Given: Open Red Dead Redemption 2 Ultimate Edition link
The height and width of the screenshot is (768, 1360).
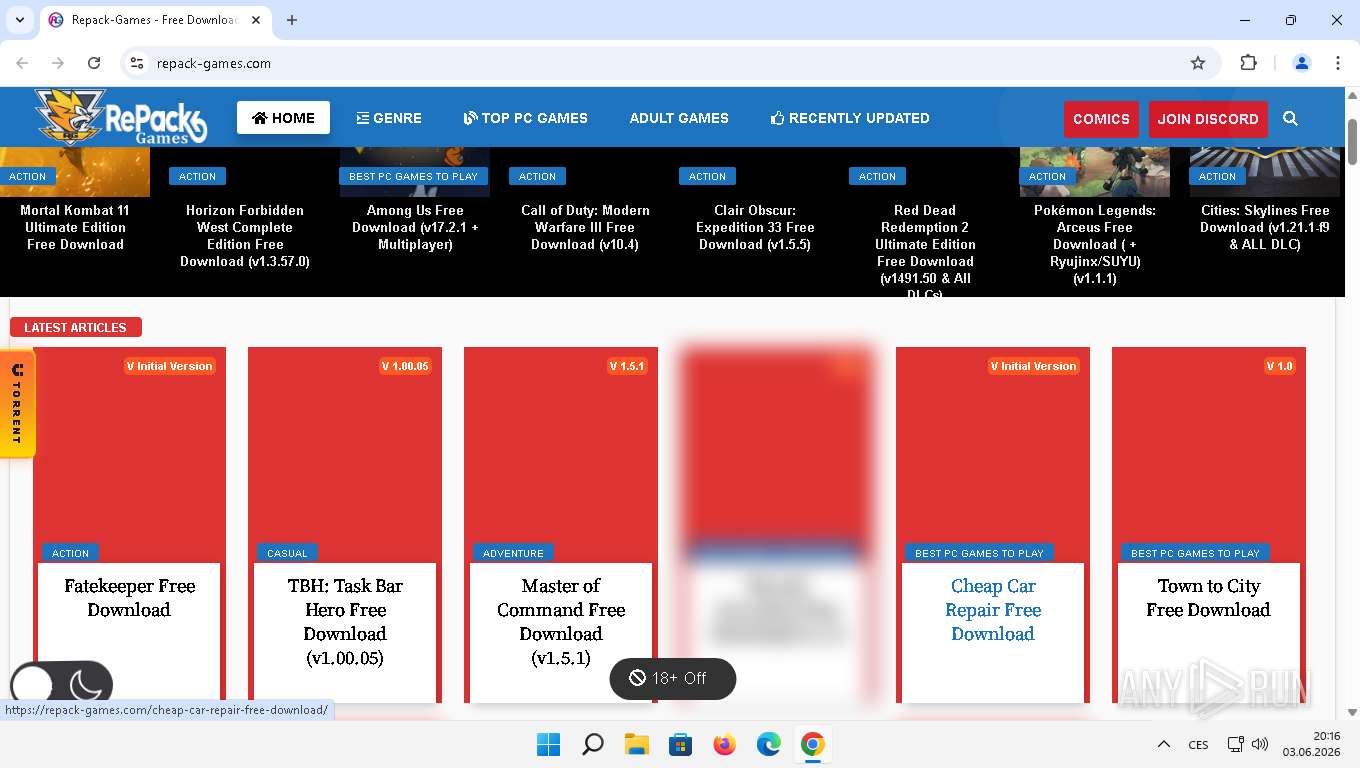Looking at the screenshot, I should [x=925, y=249].
